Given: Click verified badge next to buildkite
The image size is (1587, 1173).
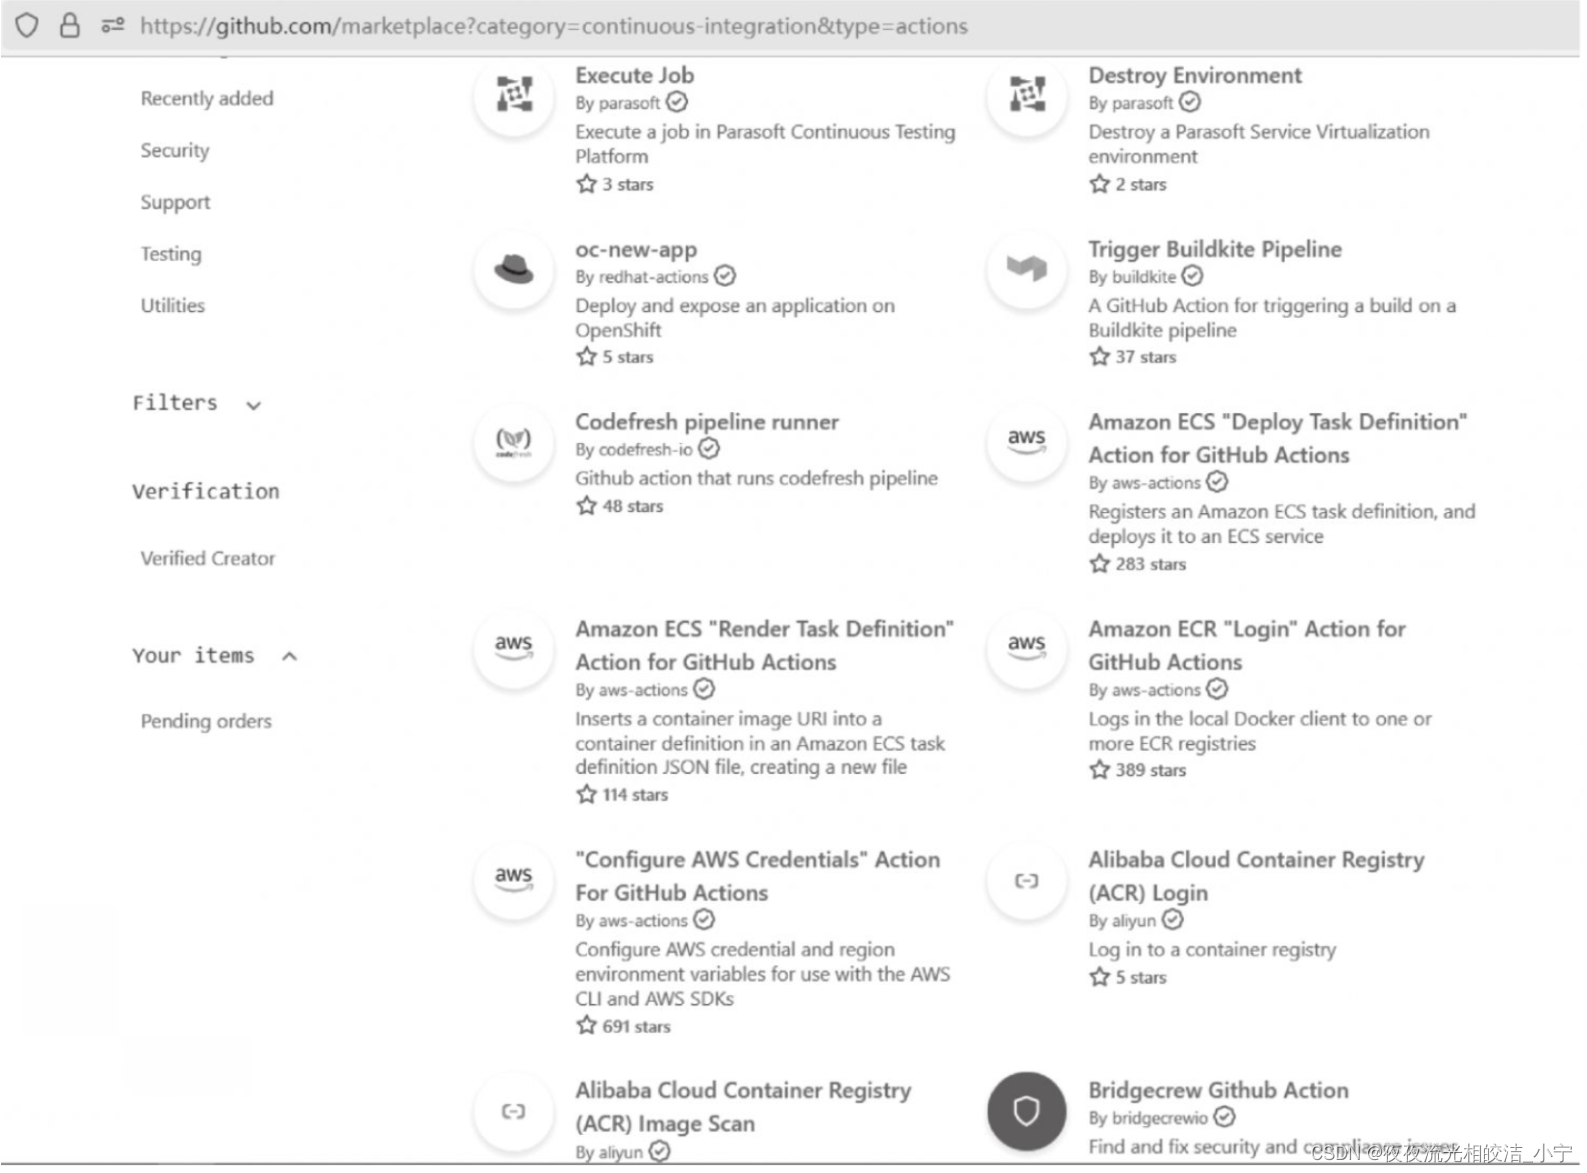Looking at the screenshot, I should click(x=1192, y=276).
